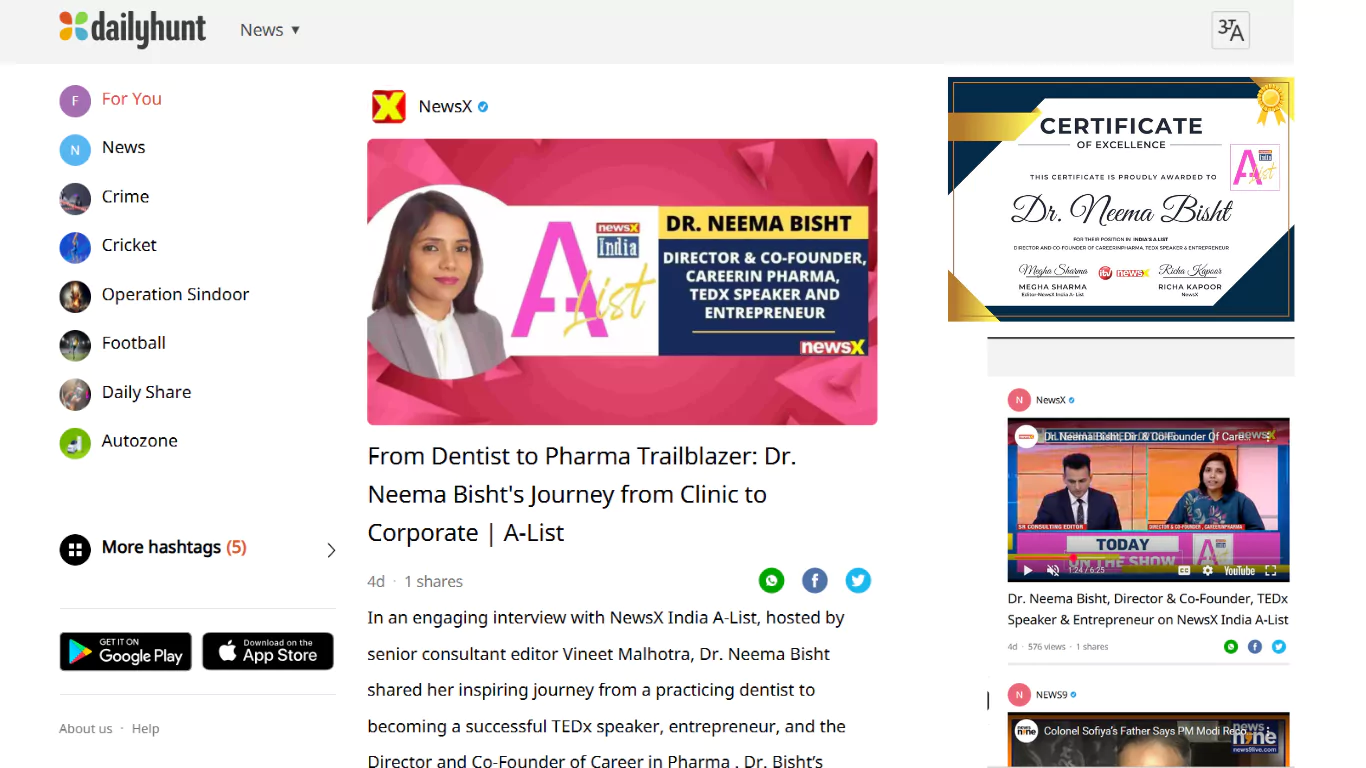Open the News dropdown in header
The image size is (1366, 768).
pos(270,30)
